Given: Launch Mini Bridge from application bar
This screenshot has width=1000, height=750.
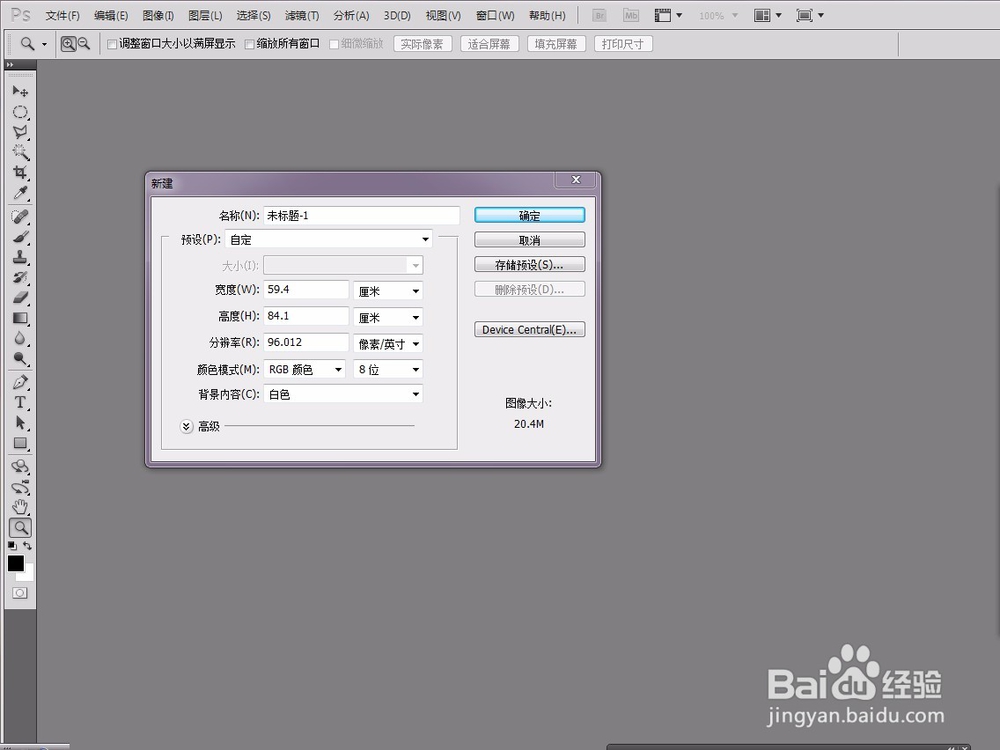Looking at the screenshot, I should pyautogui.click(x=631, y=15).
